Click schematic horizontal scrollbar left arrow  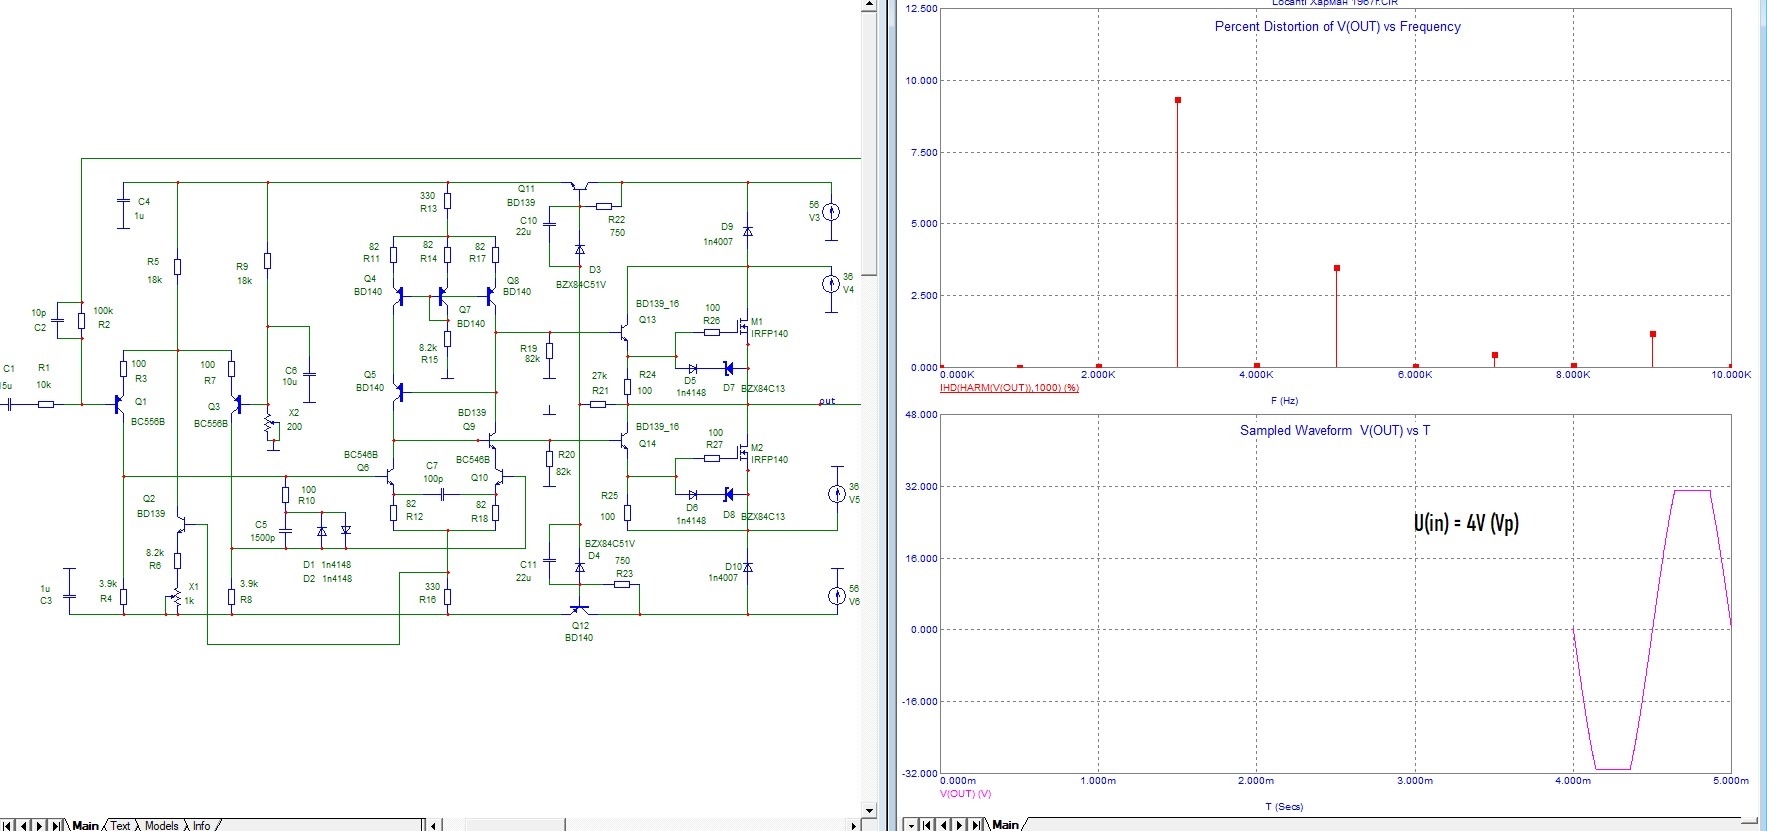(434, 825)
